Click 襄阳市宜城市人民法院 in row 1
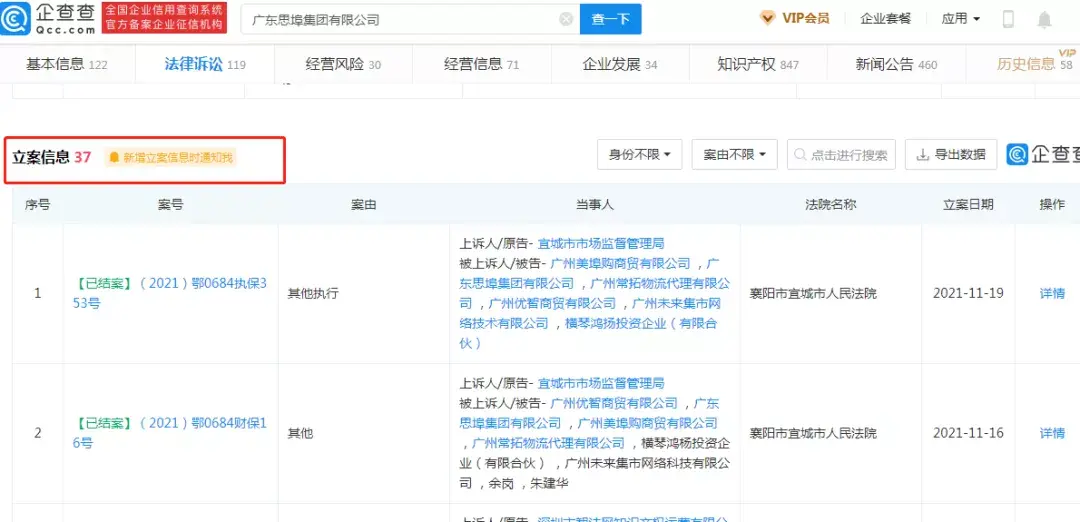The image size is (1080, 522). tap(813, 293)
